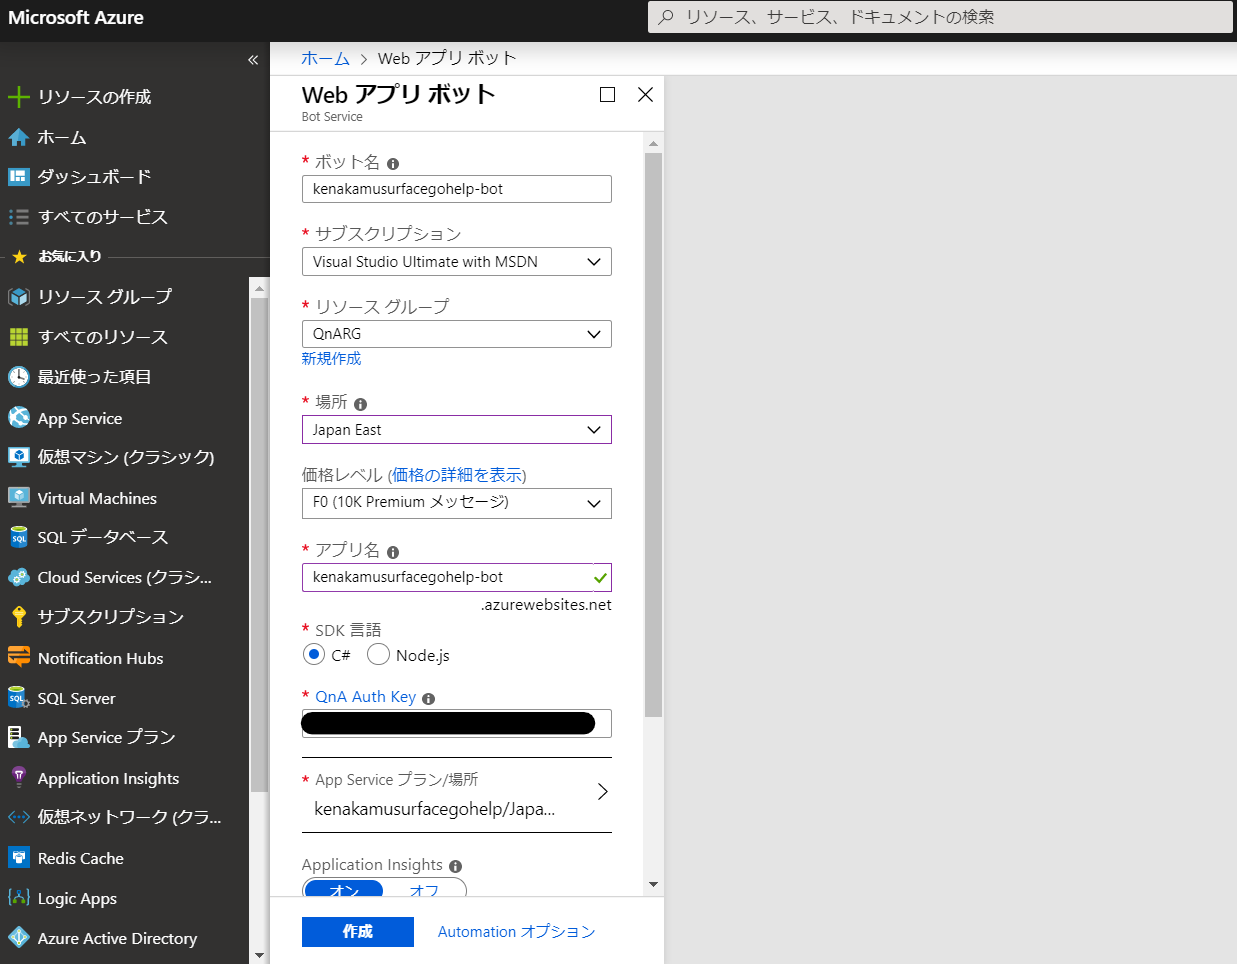Click the app name input field

click(x=457, y=577)
